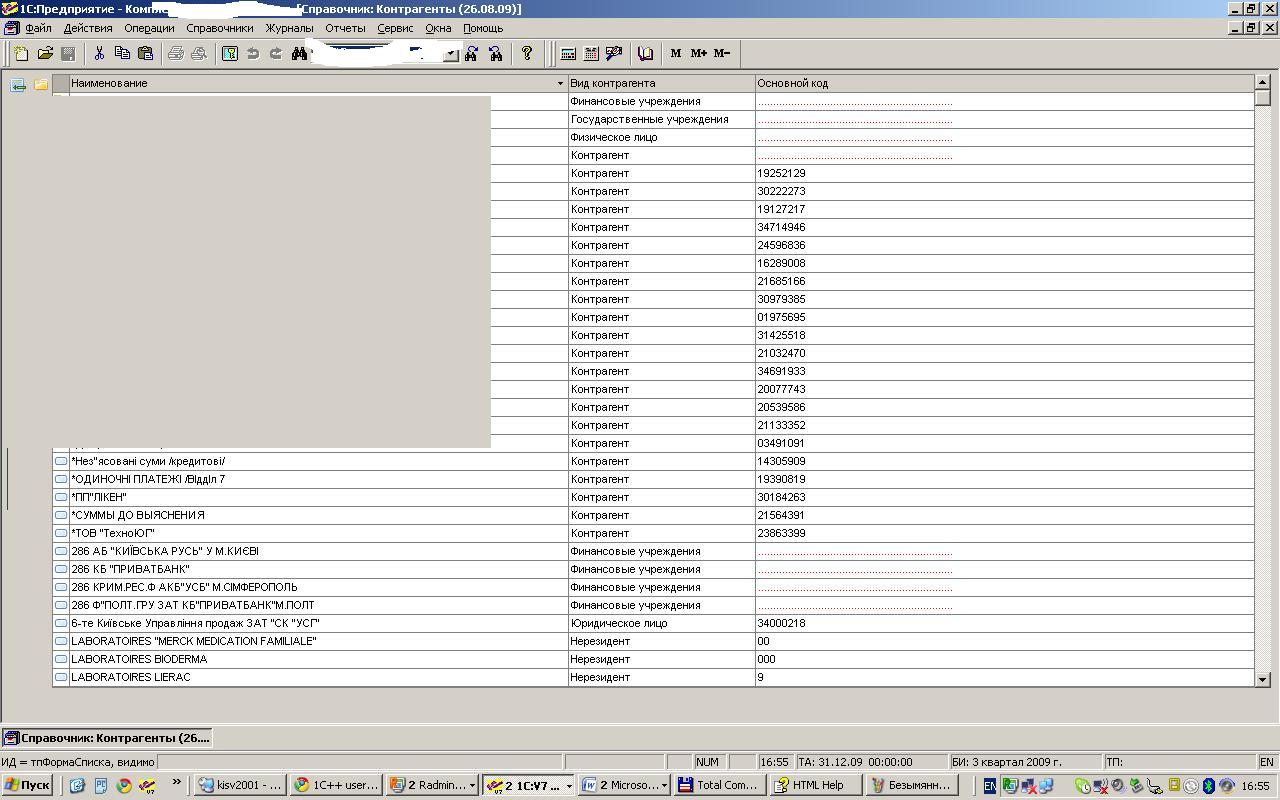1280x800 pixels.
Task: Click the Copy icon in toolbar
Action: 122,54
